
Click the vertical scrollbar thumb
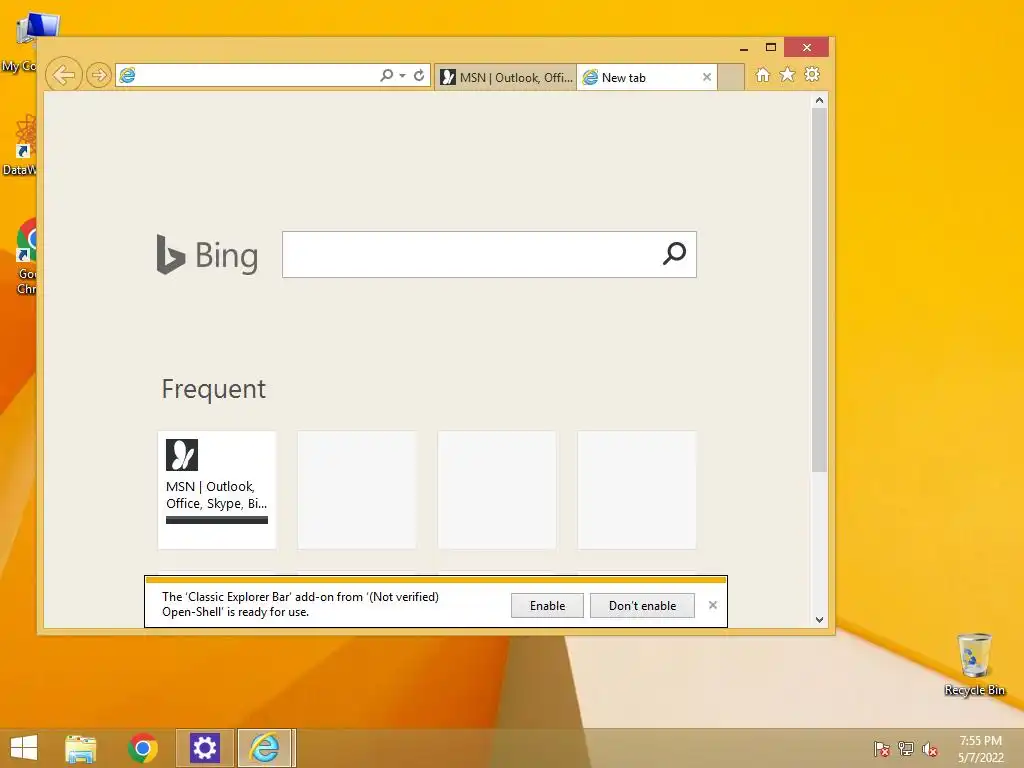click(x=820, y=290)
